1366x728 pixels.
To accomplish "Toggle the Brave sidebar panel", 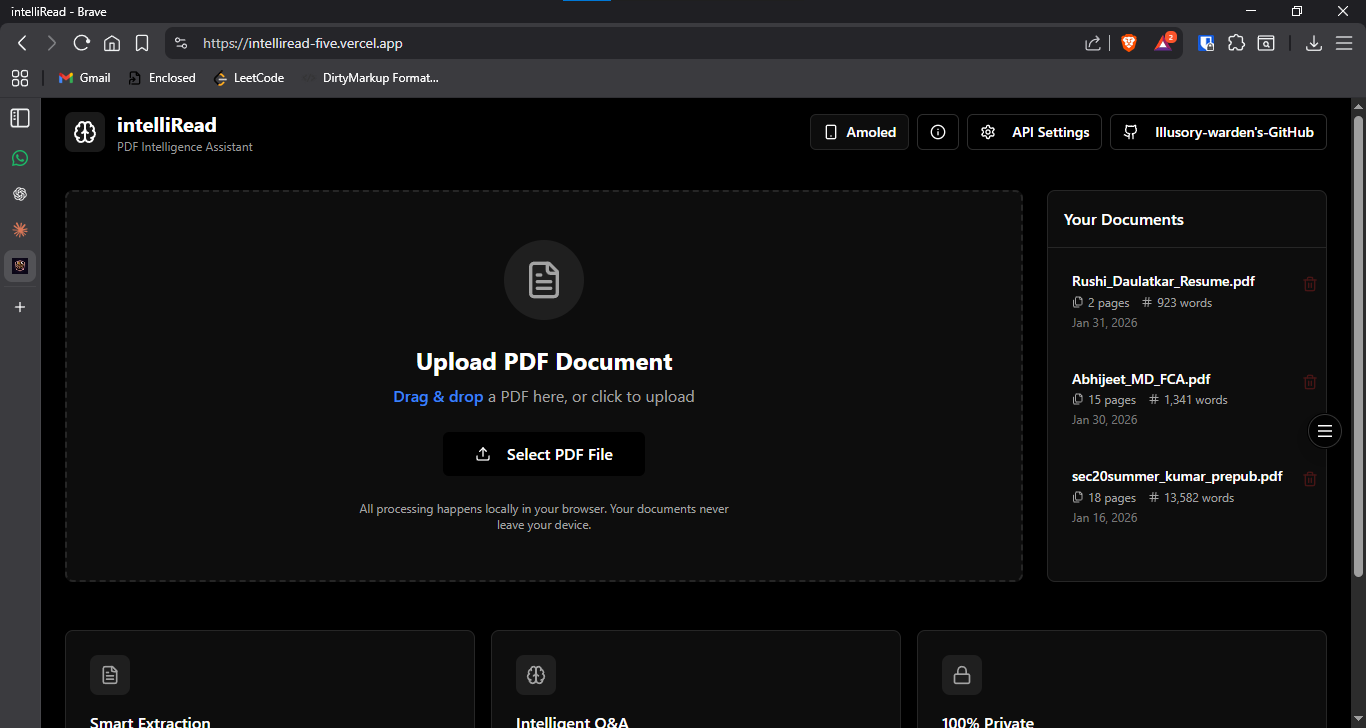I will tap(20, 118).
